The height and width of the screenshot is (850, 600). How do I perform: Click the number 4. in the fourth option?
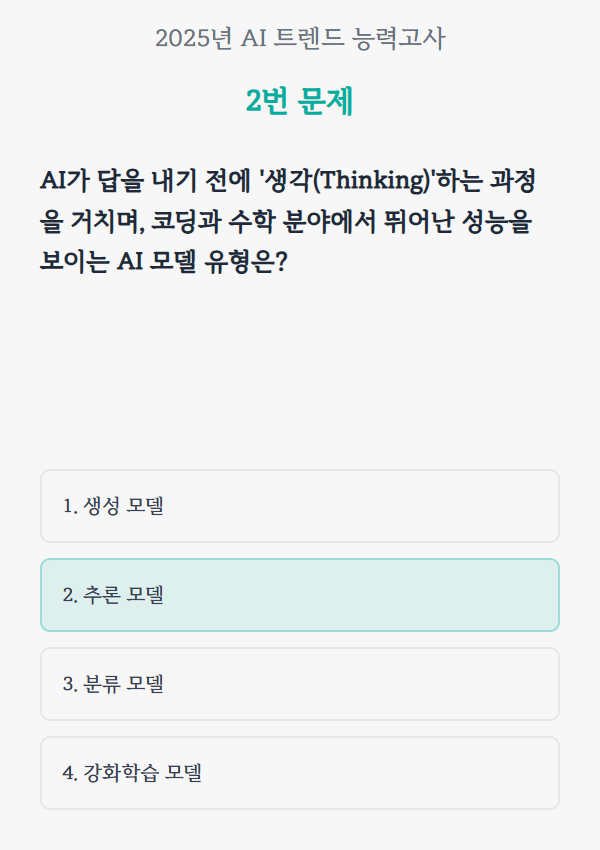pyautogui.click(x=70, y=773)
